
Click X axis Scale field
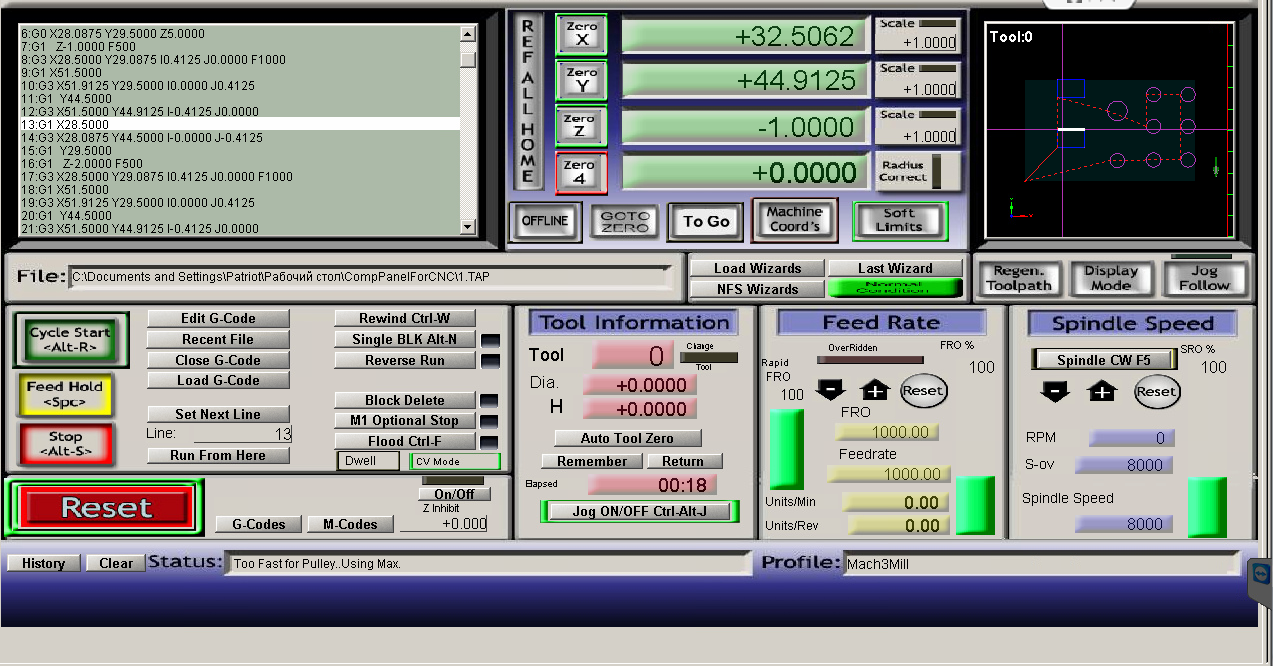click(917, 42)
